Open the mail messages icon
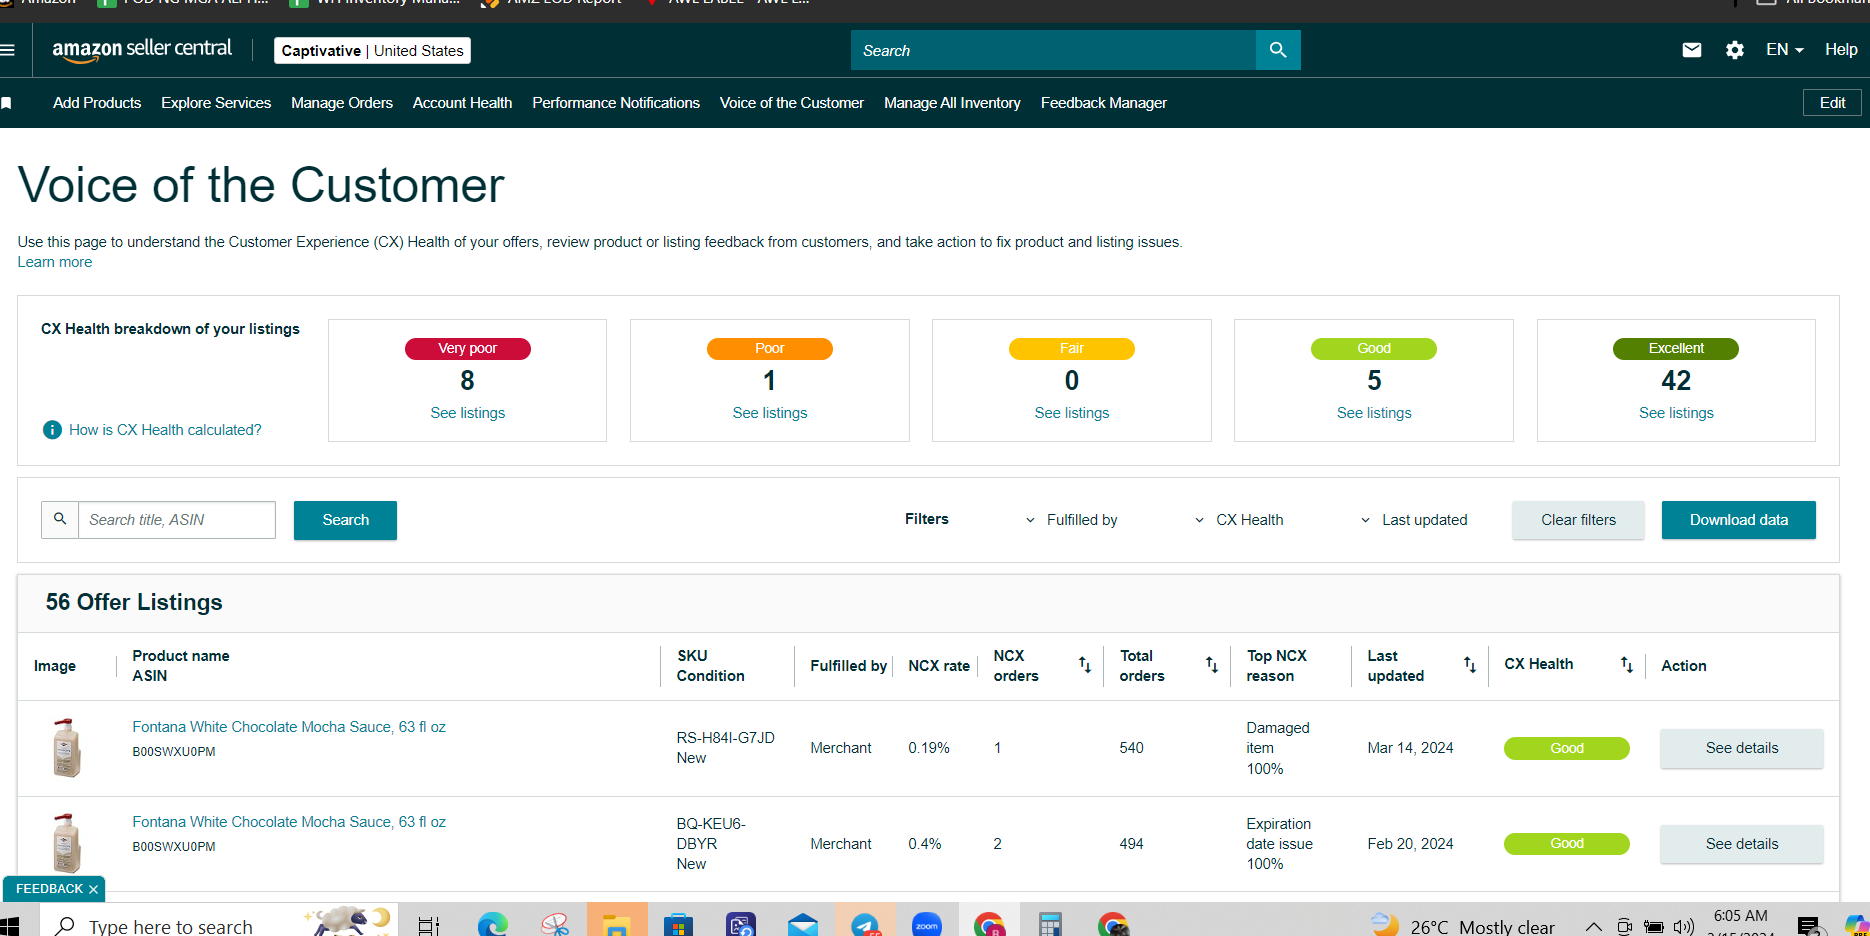This screenshot has width=1870, height=936. [x=1692, y=50]
